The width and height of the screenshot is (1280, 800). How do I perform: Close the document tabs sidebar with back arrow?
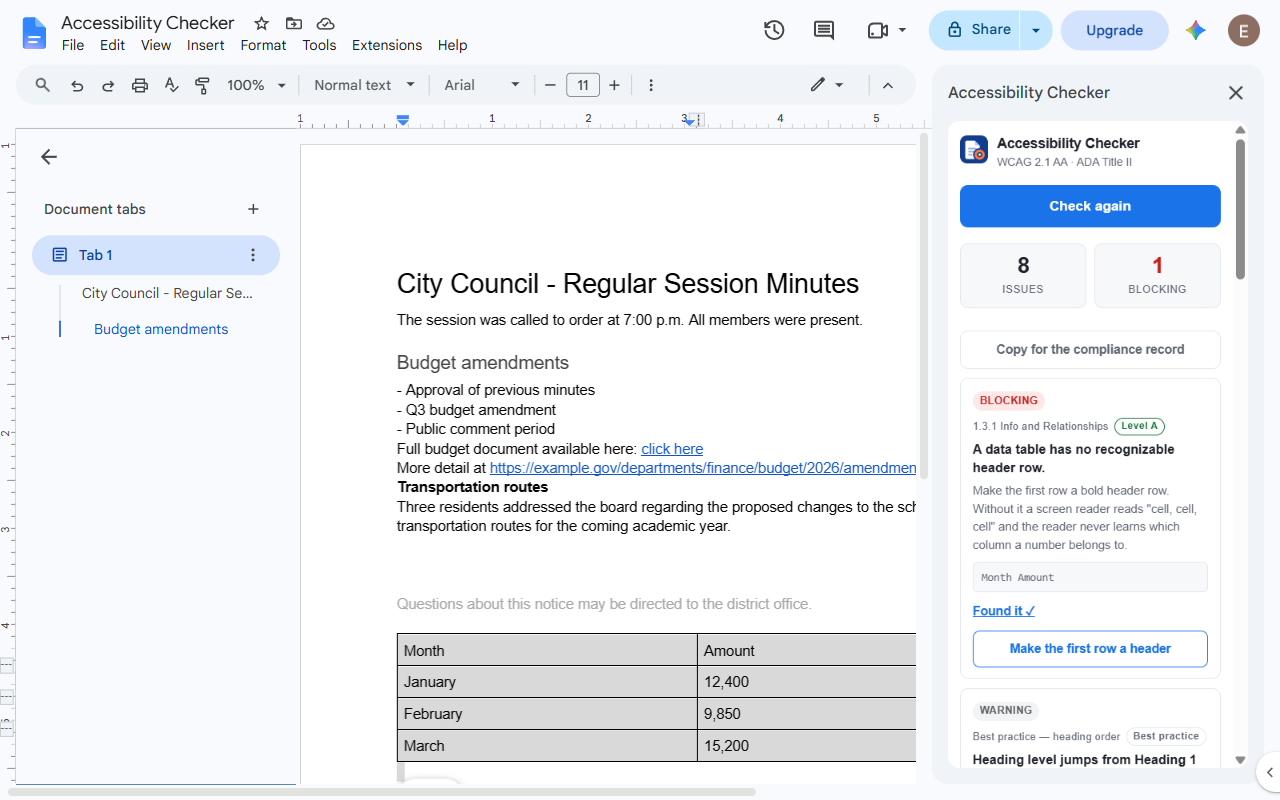pyautogui.click(x=49, y=157)
